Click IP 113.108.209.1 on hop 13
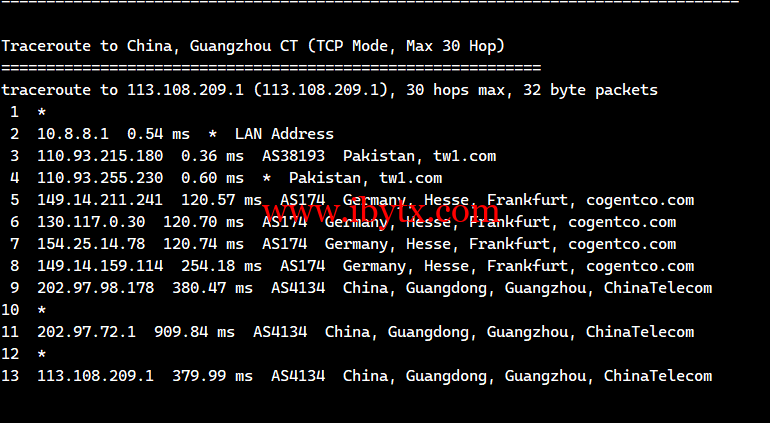 pos(95,376)
